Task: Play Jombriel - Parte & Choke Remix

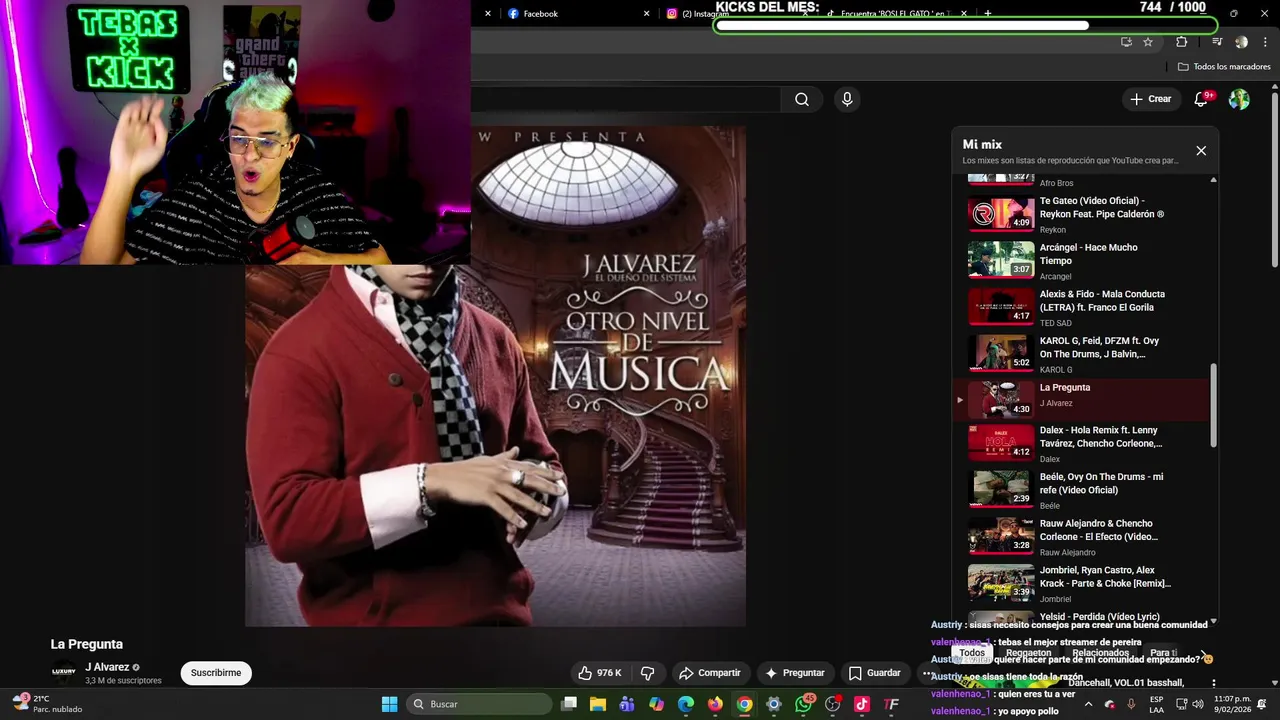Action: 1082,584
